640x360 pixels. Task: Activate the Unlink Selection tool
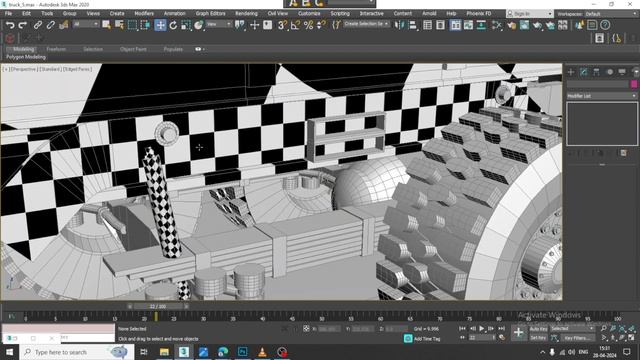[51, 25]
